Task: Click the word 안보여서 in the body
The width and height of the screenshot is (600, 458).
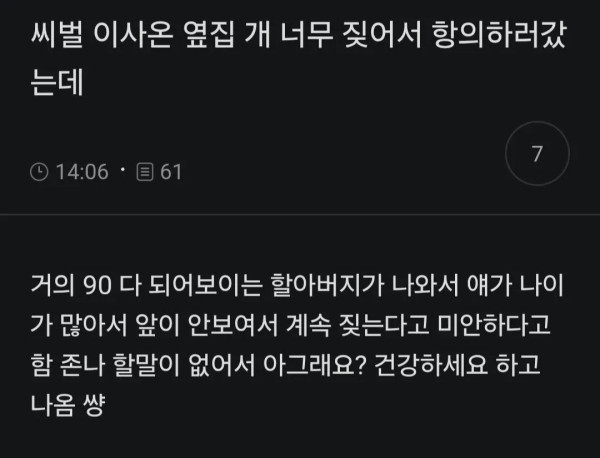Action: pos(233,325)
